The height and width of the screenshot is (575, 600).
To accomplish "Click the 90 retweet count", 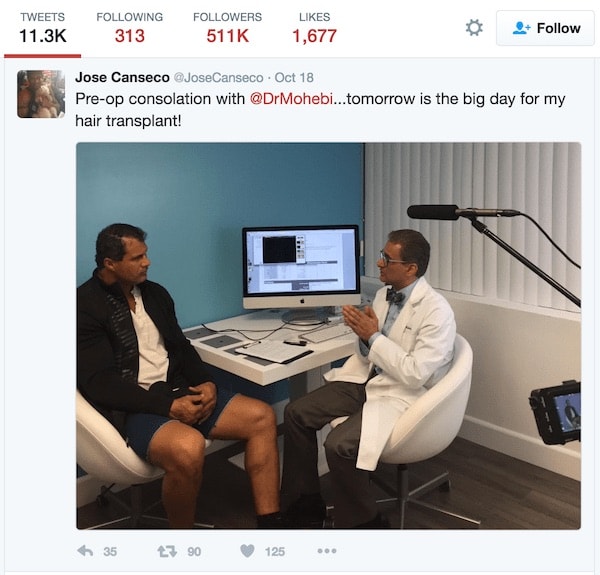I will coord(194,552).
